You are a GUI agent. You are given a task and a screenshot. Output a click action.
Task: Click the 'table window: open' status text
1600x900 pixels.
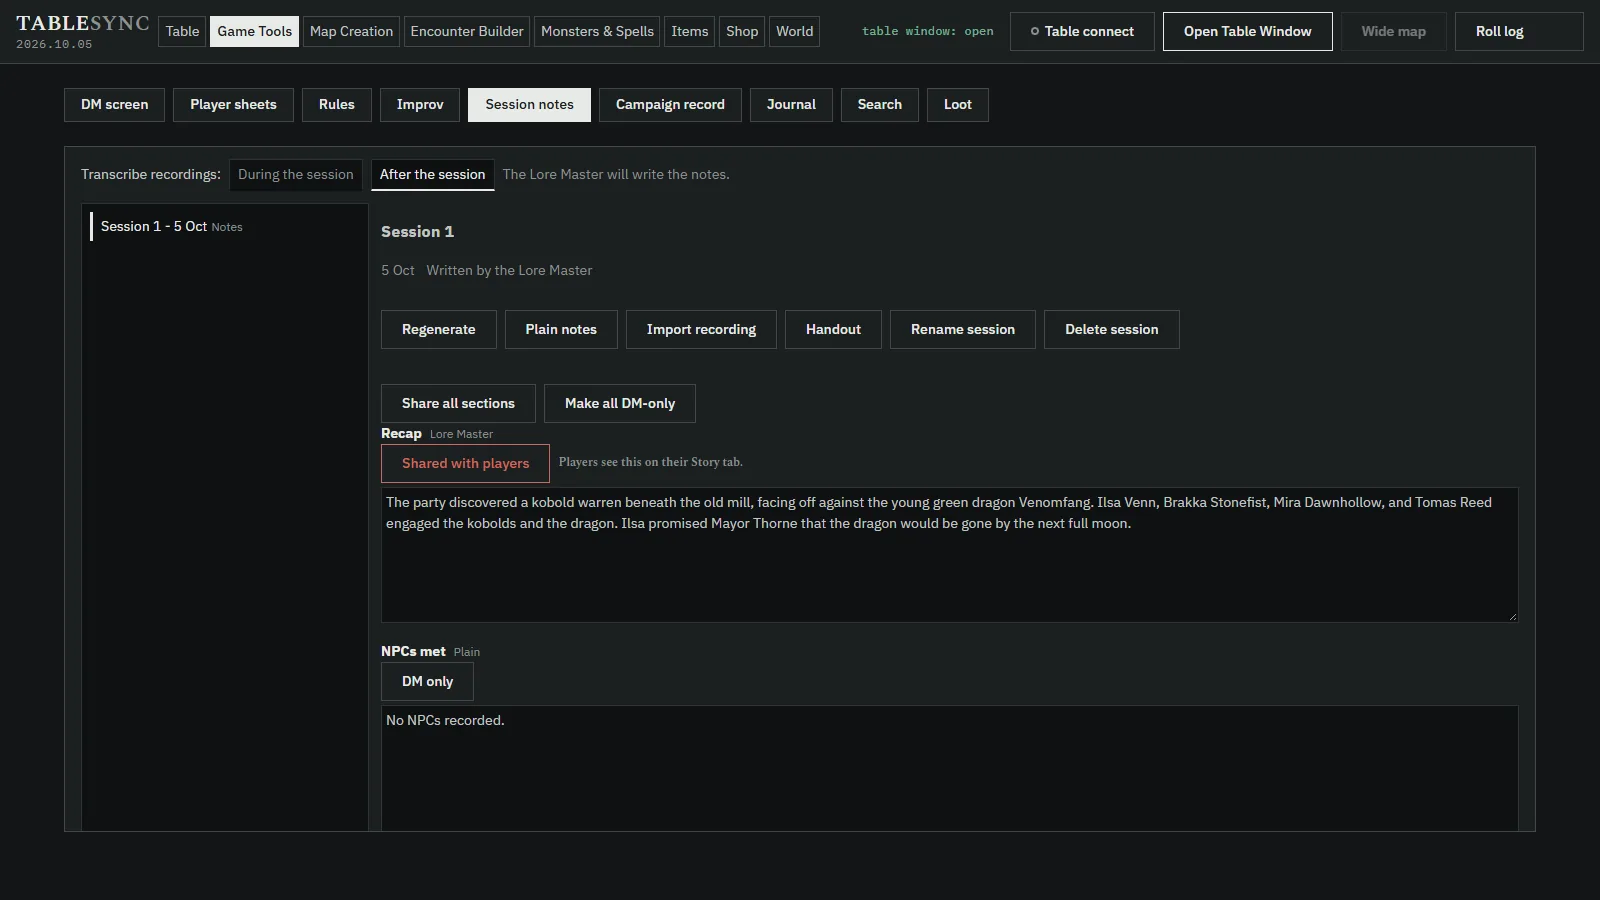click(x=927, y=31)
